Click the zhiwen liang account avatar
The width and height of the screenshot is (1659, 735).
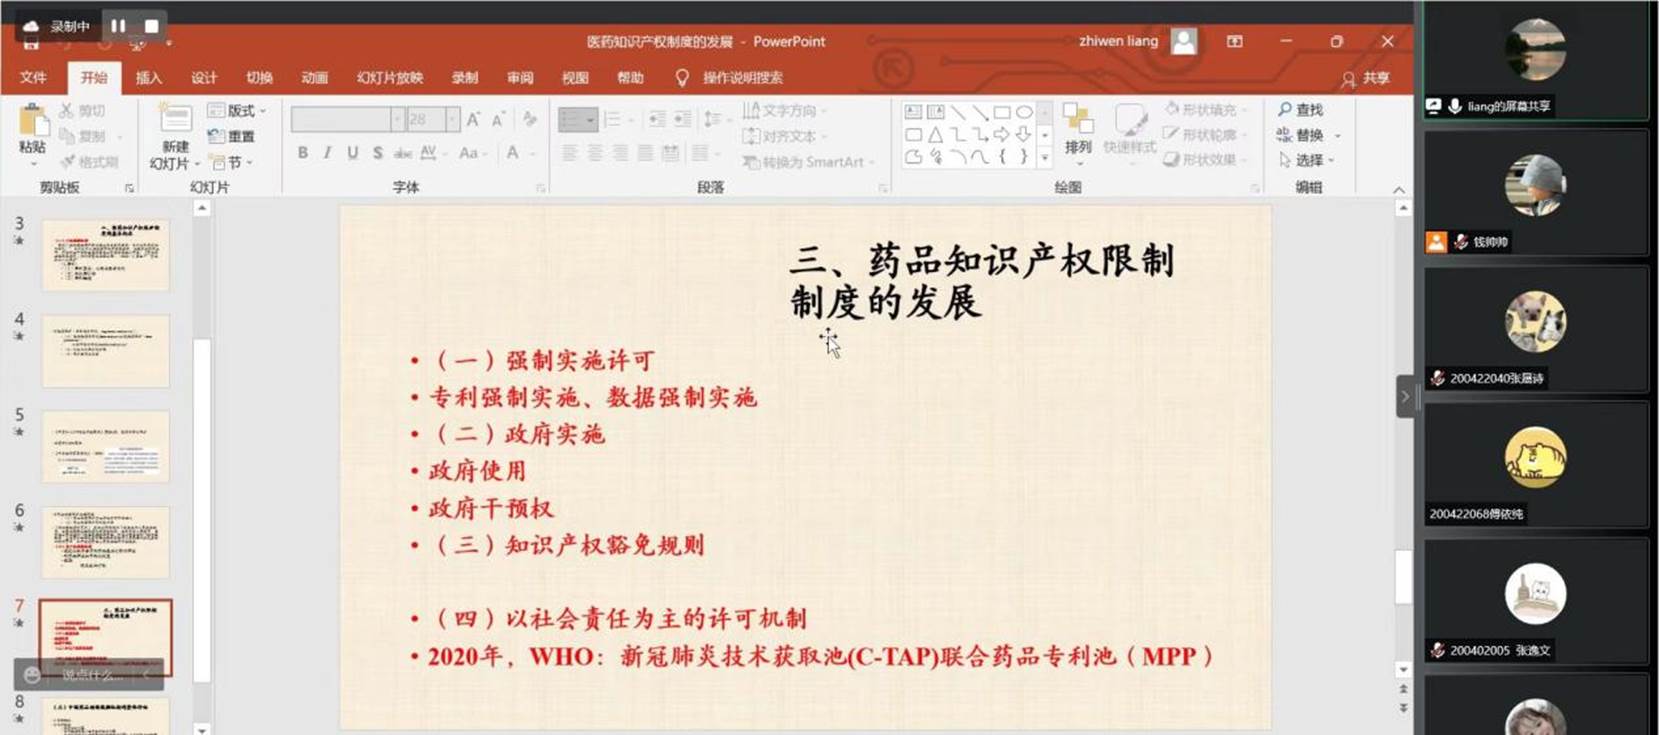click(1184, 41)
